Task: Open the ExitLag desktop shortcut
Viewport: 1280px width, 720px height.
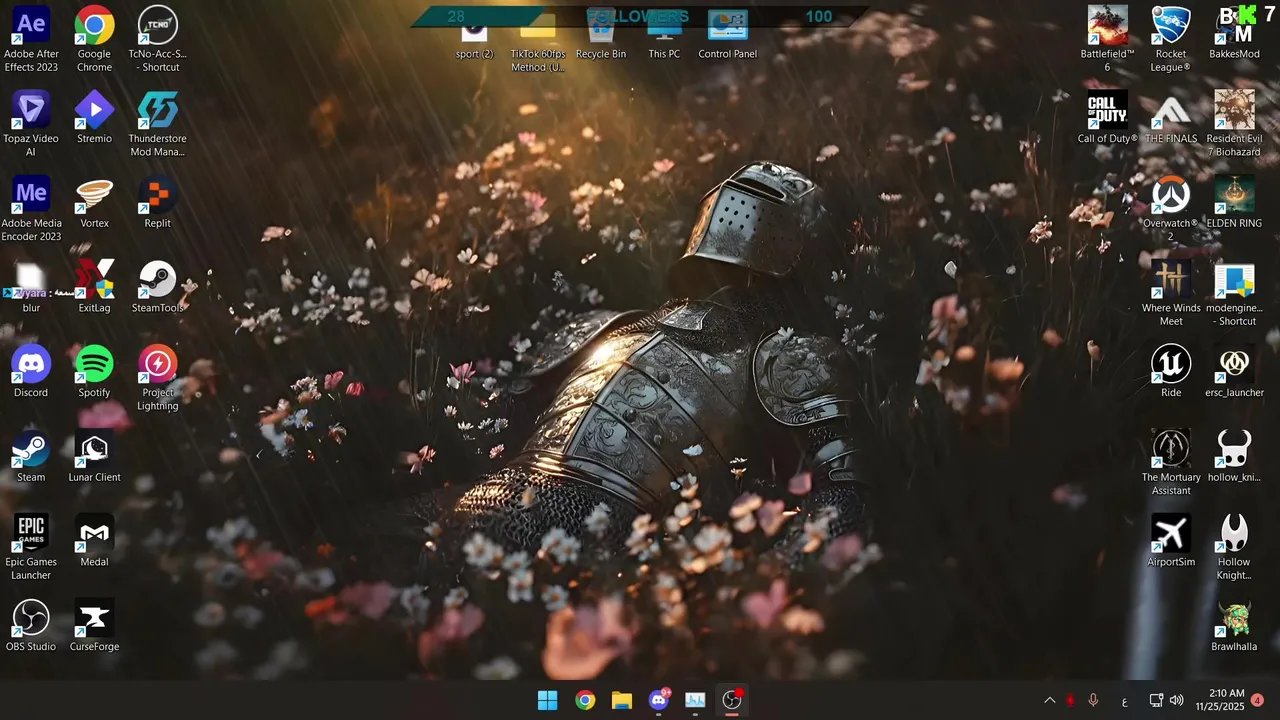Action: 94,288
